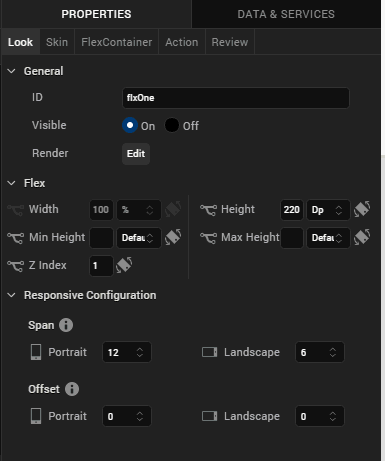Click the Render Edit button
This screenshot has height=461, width=385.
pyautogui.click(x=136, y=154)
